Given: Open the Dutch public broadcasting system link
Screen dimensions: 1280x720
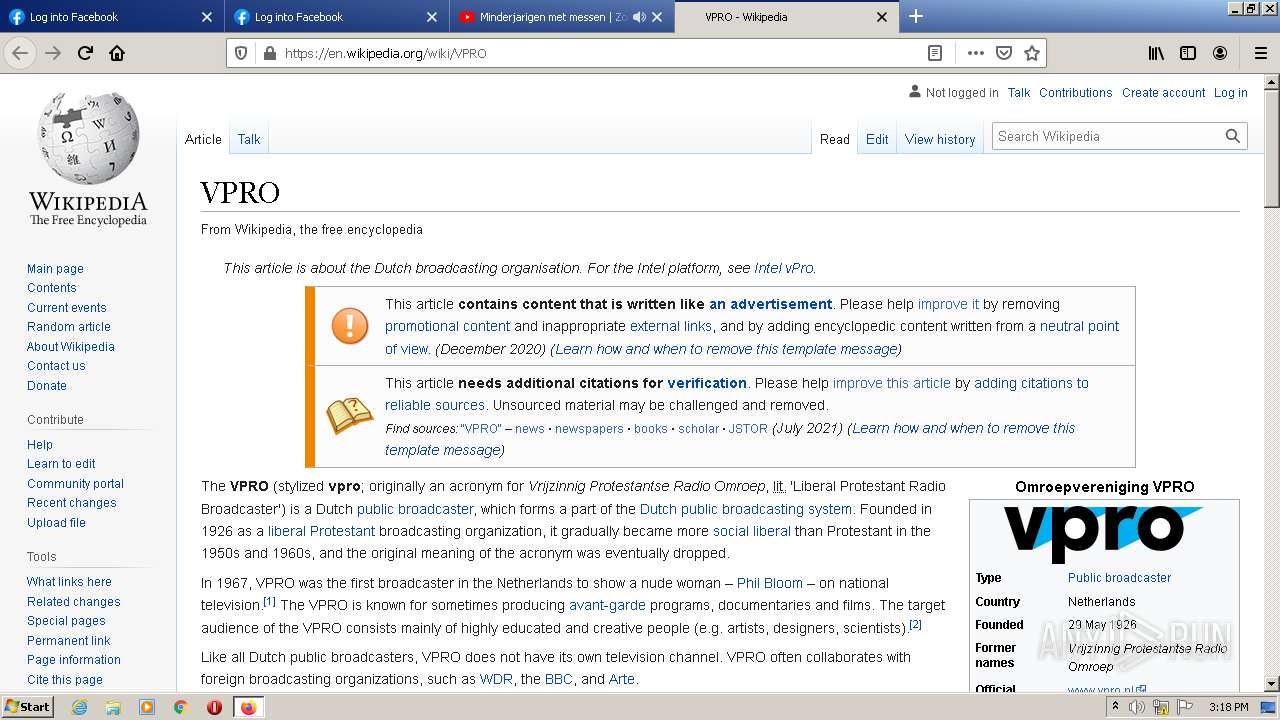Looking at the screenshot, I should (x=745, y=509).
